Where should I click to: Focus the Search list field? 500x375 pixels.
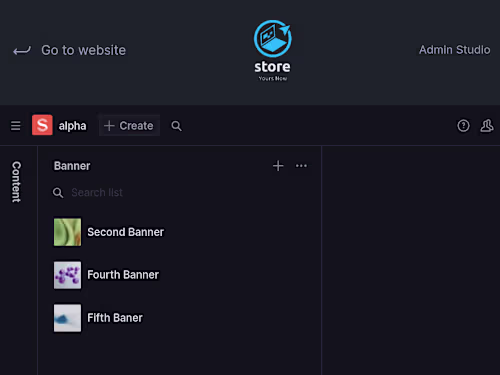[x=180, y=192]
